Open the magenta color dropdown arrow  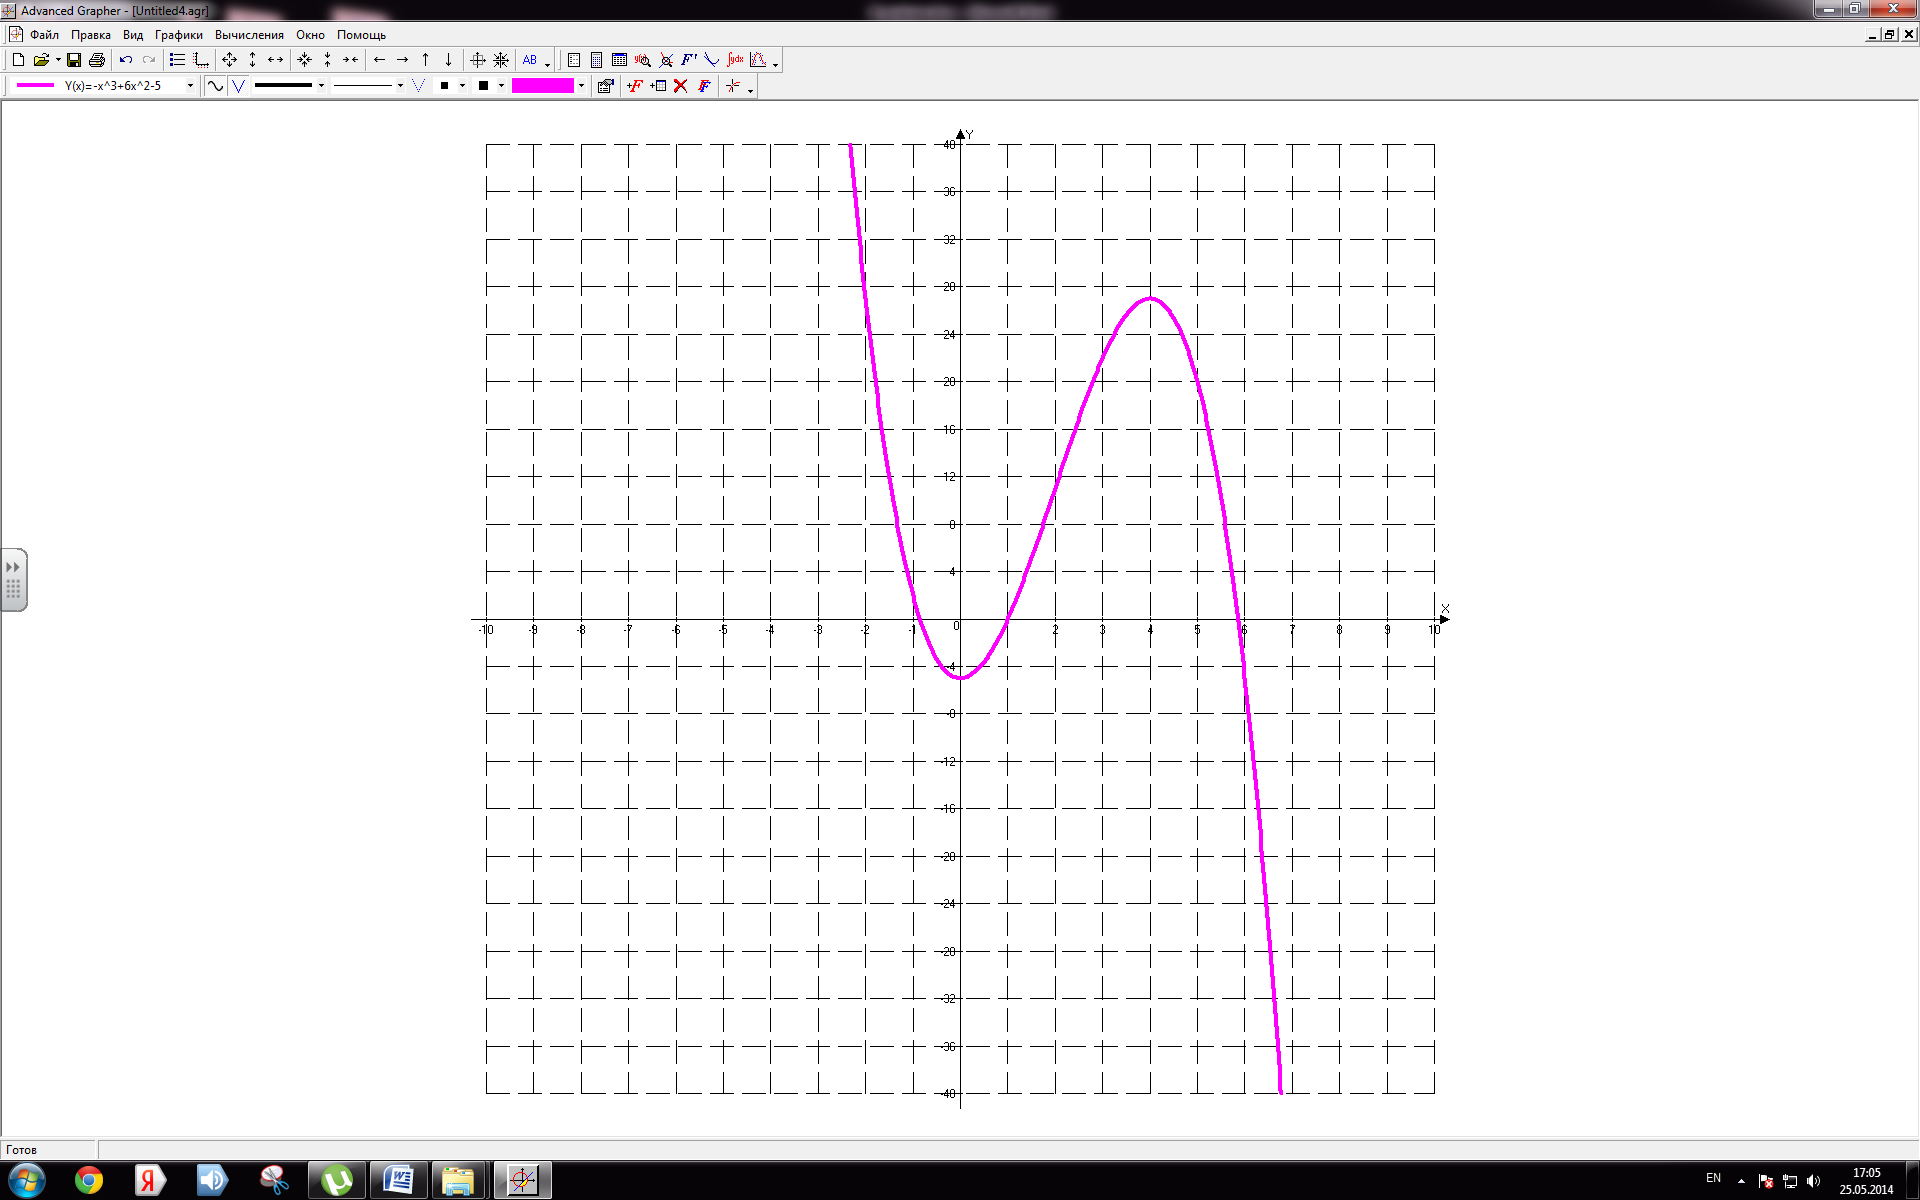point(581,86)
